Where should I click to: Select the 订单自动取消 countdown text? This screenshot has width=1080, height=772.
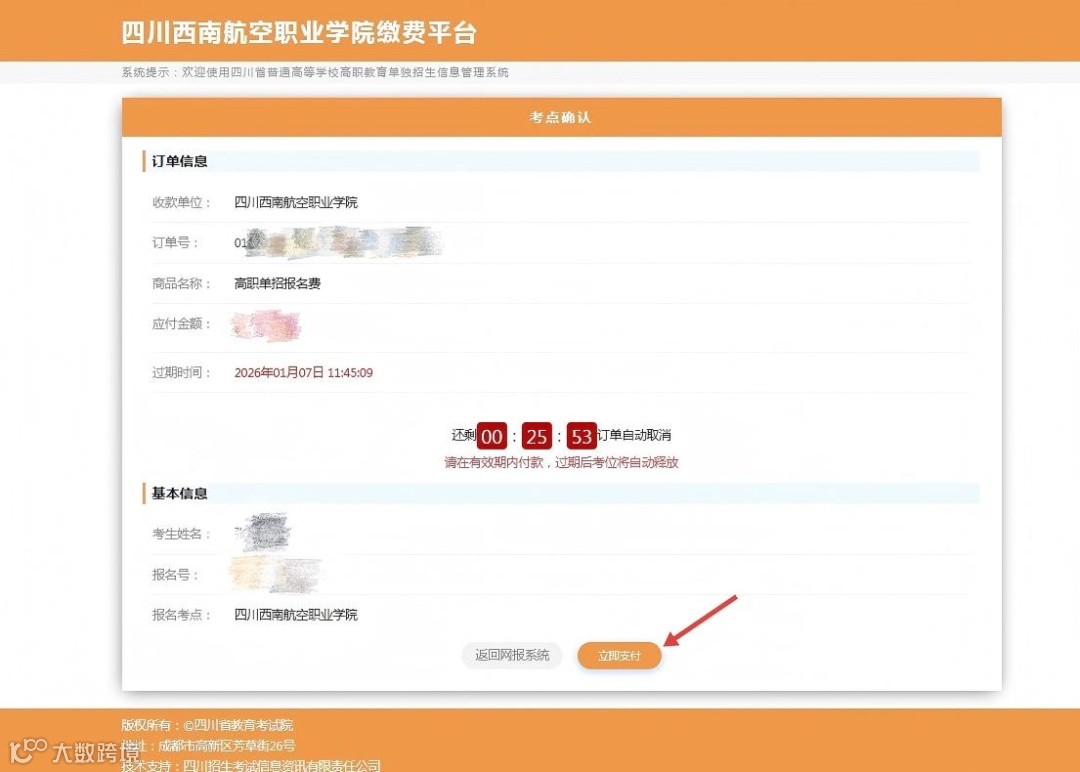pyautogui.click(x=634, y=435)
